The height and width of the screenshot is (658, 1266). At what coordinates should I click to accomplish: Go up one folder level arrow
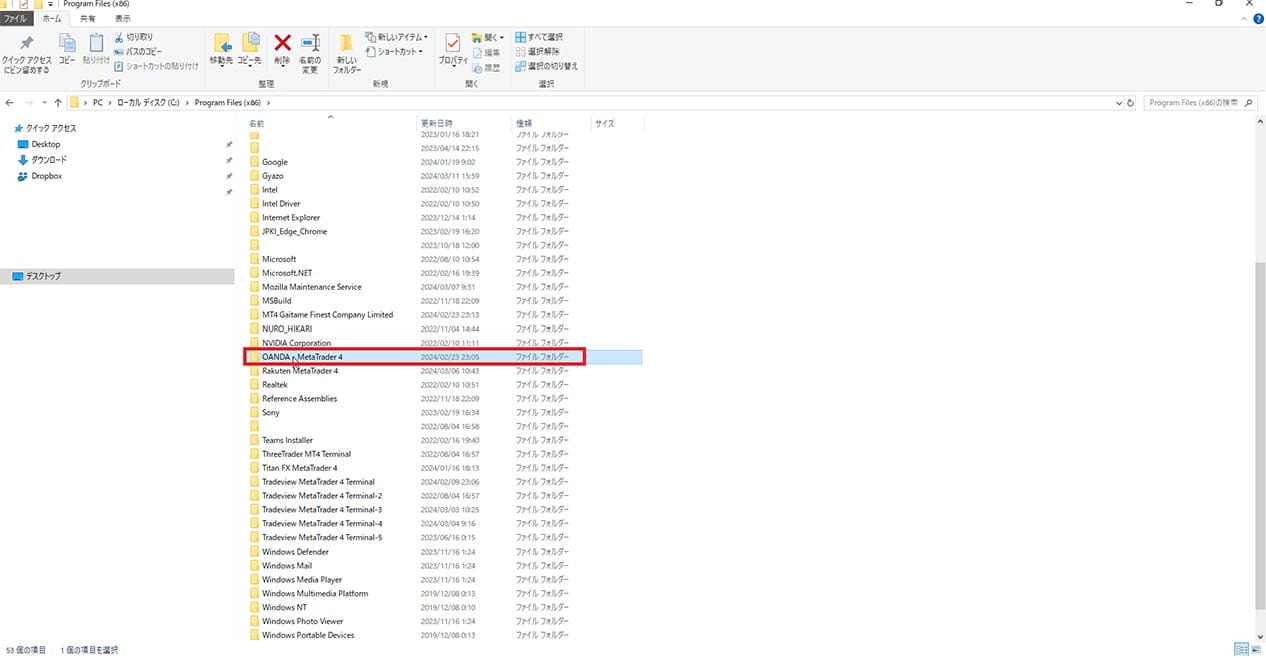(x=58, y=103)
